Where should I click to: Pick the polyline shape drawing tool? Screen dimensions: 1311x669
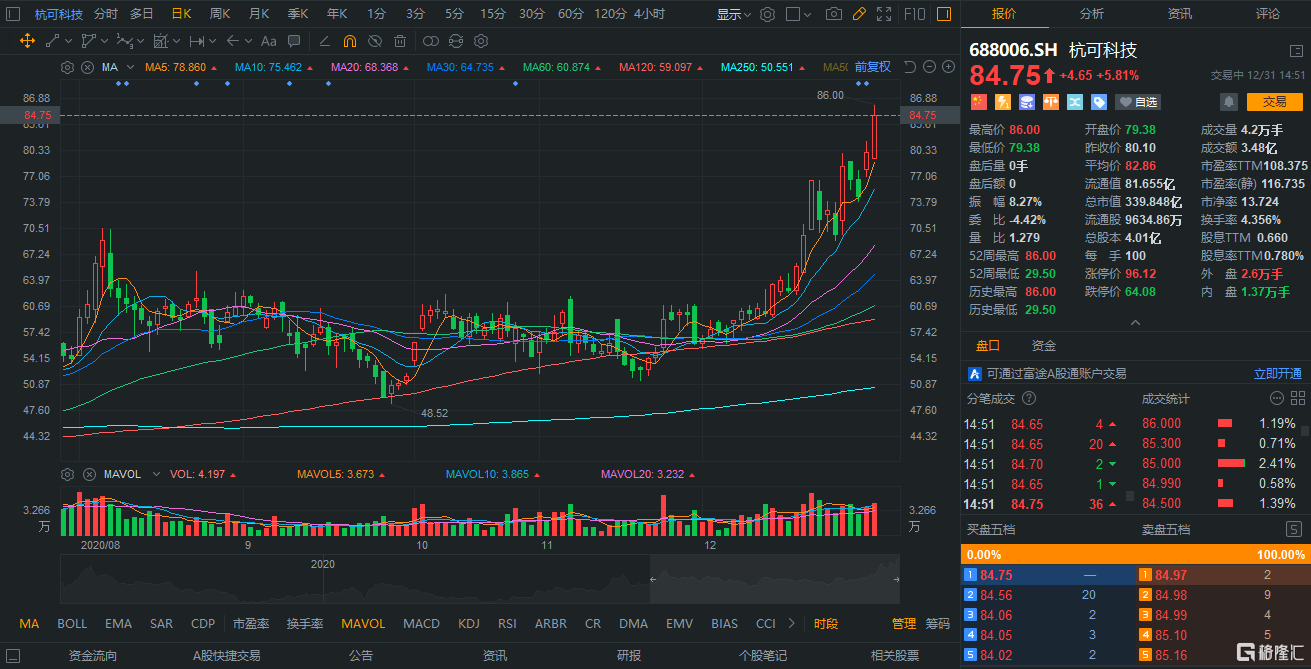tap(88, 41)
